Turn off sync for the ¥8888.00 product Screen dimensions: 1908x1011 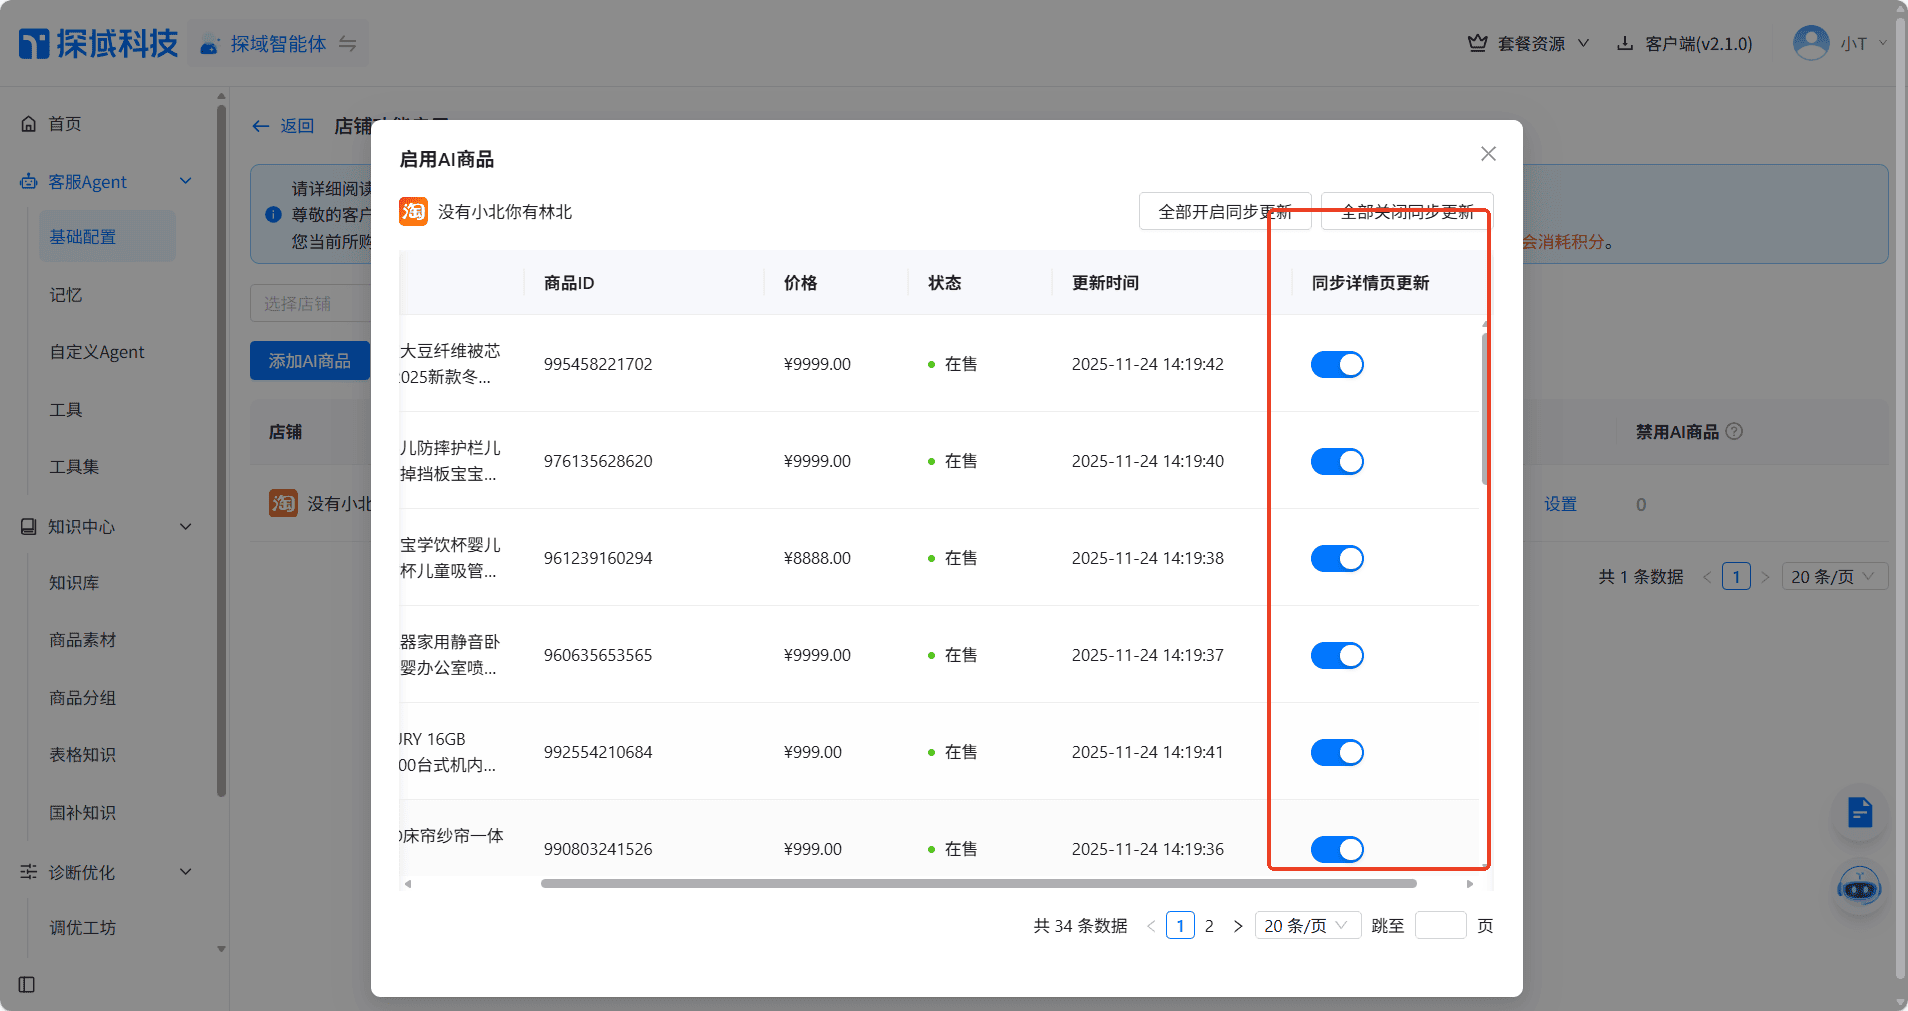[x=1337, y=558]
